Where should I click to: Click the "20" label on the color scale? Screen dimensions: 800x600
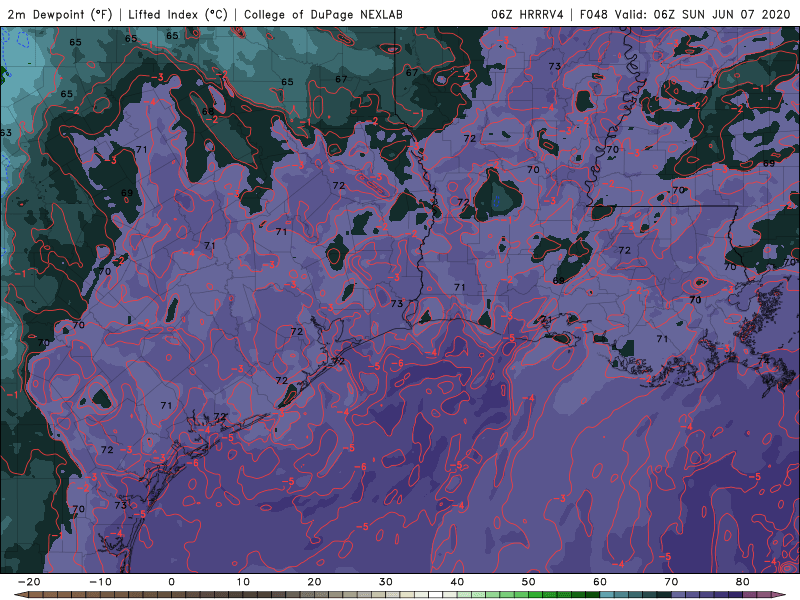click(314, 582)
